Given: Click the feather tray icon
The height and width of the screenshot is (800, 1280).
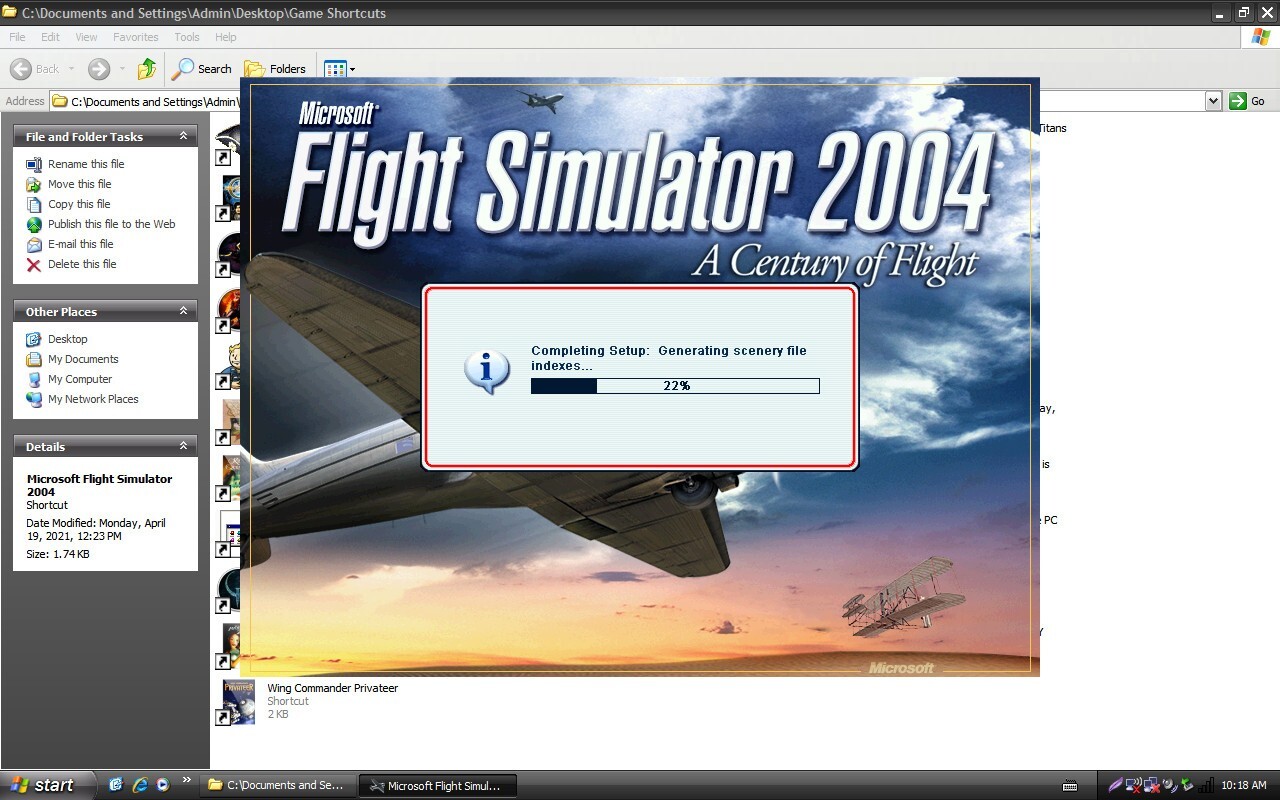Looking at the screenshot, I should click(x=1115, y=785).
